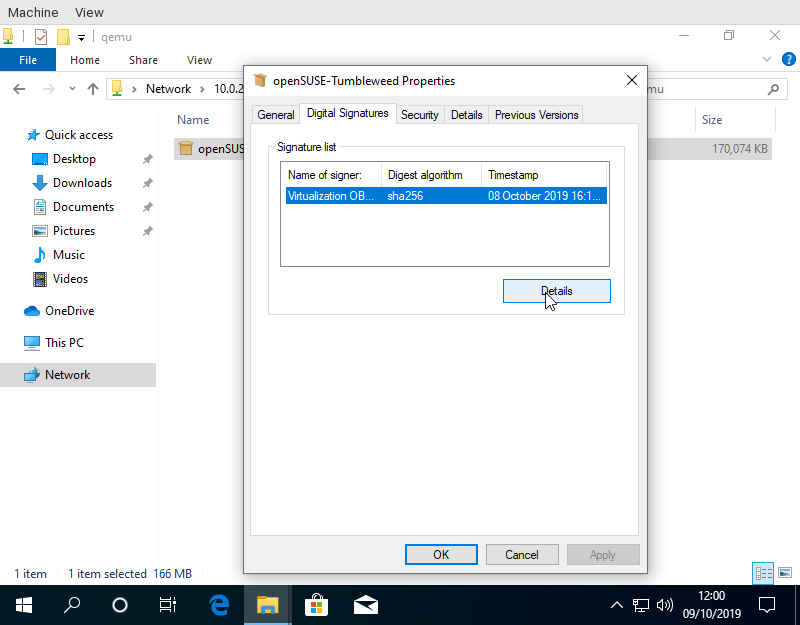Open the File menu in Explorer
The height and width of the screenshot is (625, 800).
pos(28,60)
